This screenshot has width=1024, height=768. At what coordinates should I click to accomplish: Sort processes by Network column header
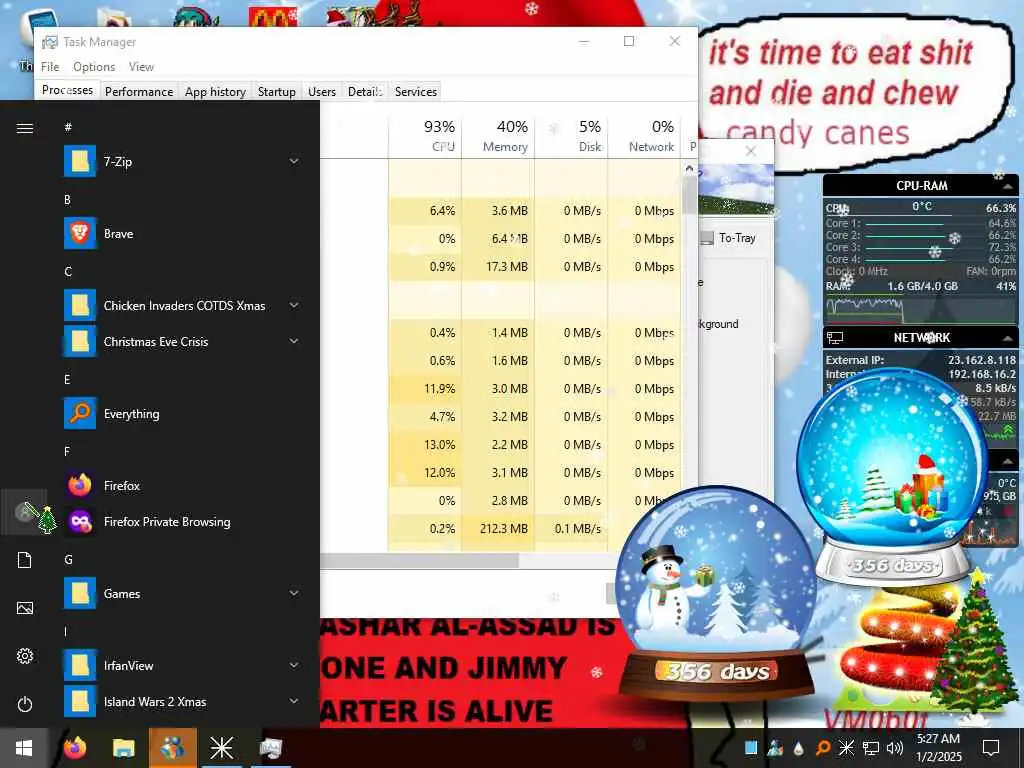coord(645,136)
